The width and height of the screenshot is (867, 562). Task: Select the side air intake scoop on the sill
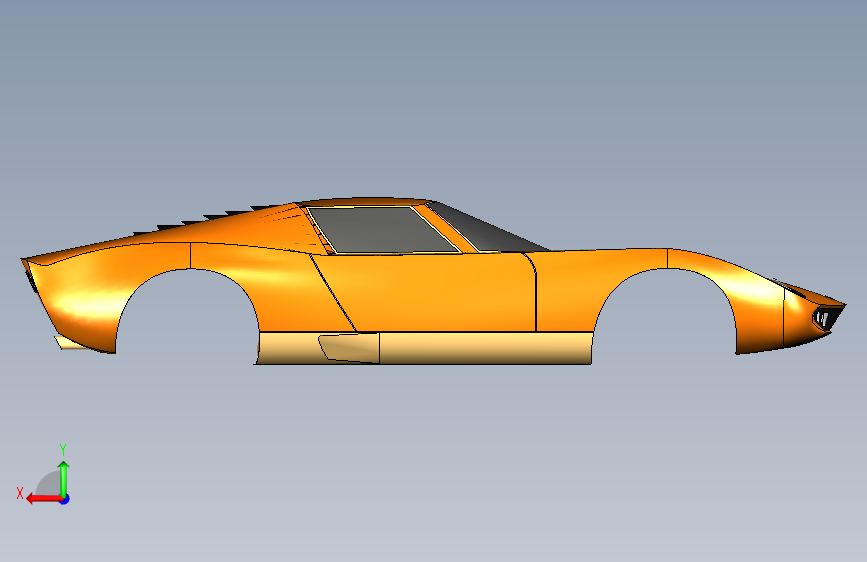(348, 347)
